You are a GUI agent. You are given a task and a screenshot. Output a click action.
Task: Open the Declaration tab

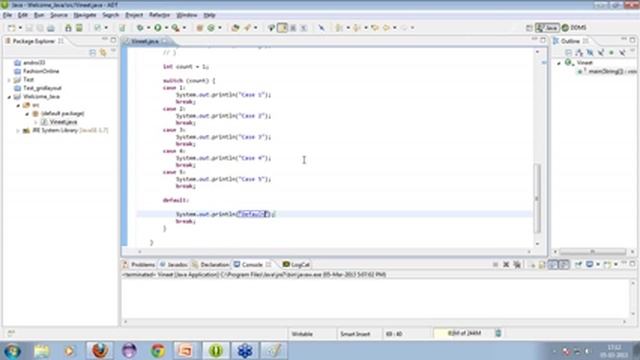pos(211,264)
